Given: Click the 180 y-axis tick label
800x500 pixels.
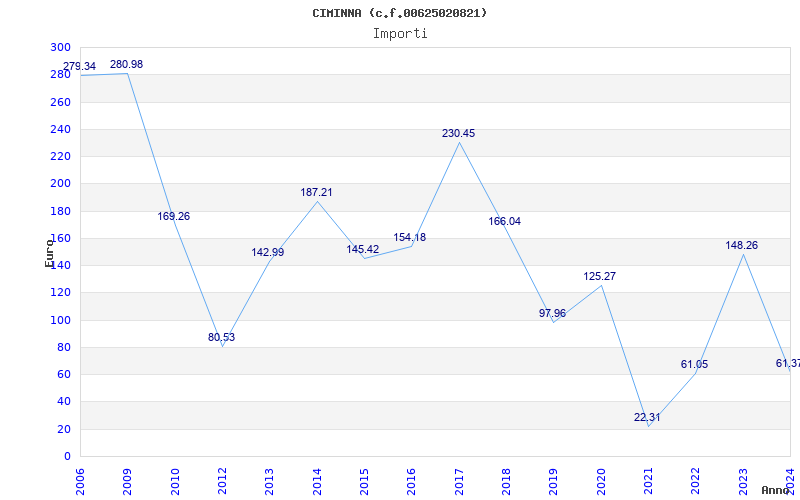Looking at the screenshot, I should point(61,211).
